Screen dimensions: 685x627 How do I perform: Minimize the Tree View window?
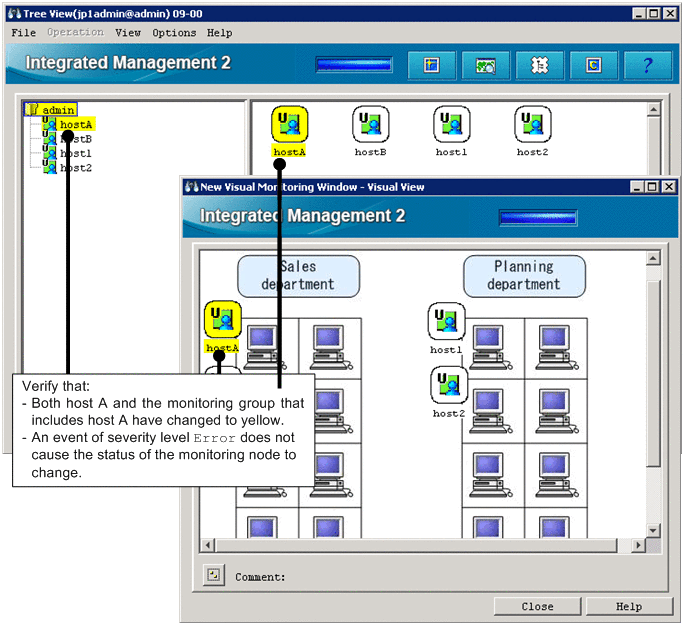[639, 14]
